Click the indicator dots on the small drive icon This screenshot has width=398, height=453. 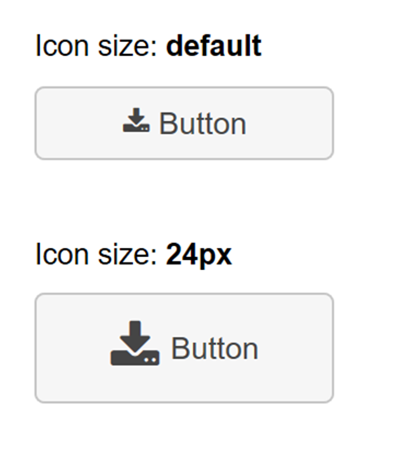[x=145, y=128]
